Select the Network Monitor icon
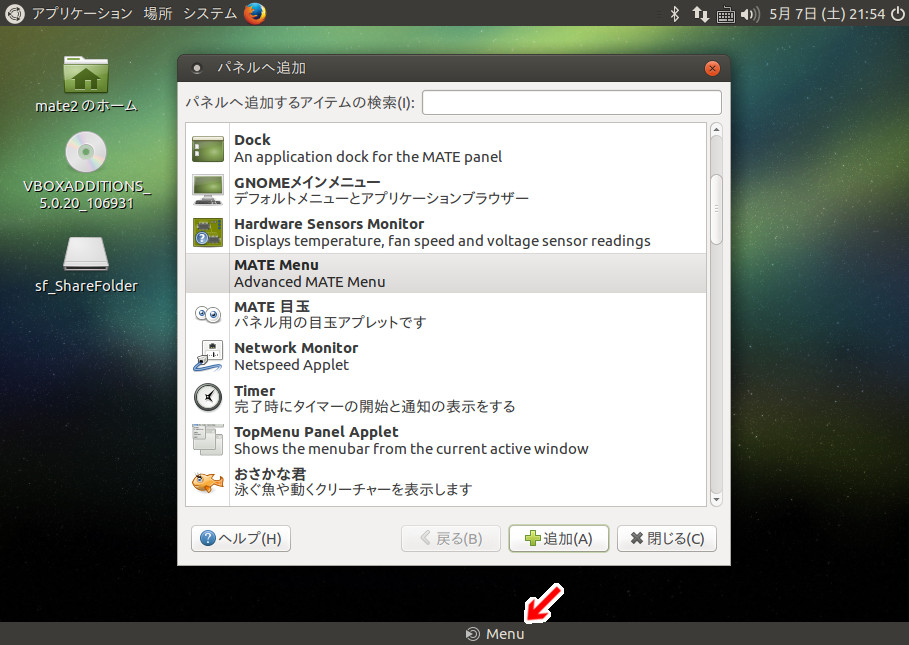Screen dimensions: 909x645 click(208, 356)
